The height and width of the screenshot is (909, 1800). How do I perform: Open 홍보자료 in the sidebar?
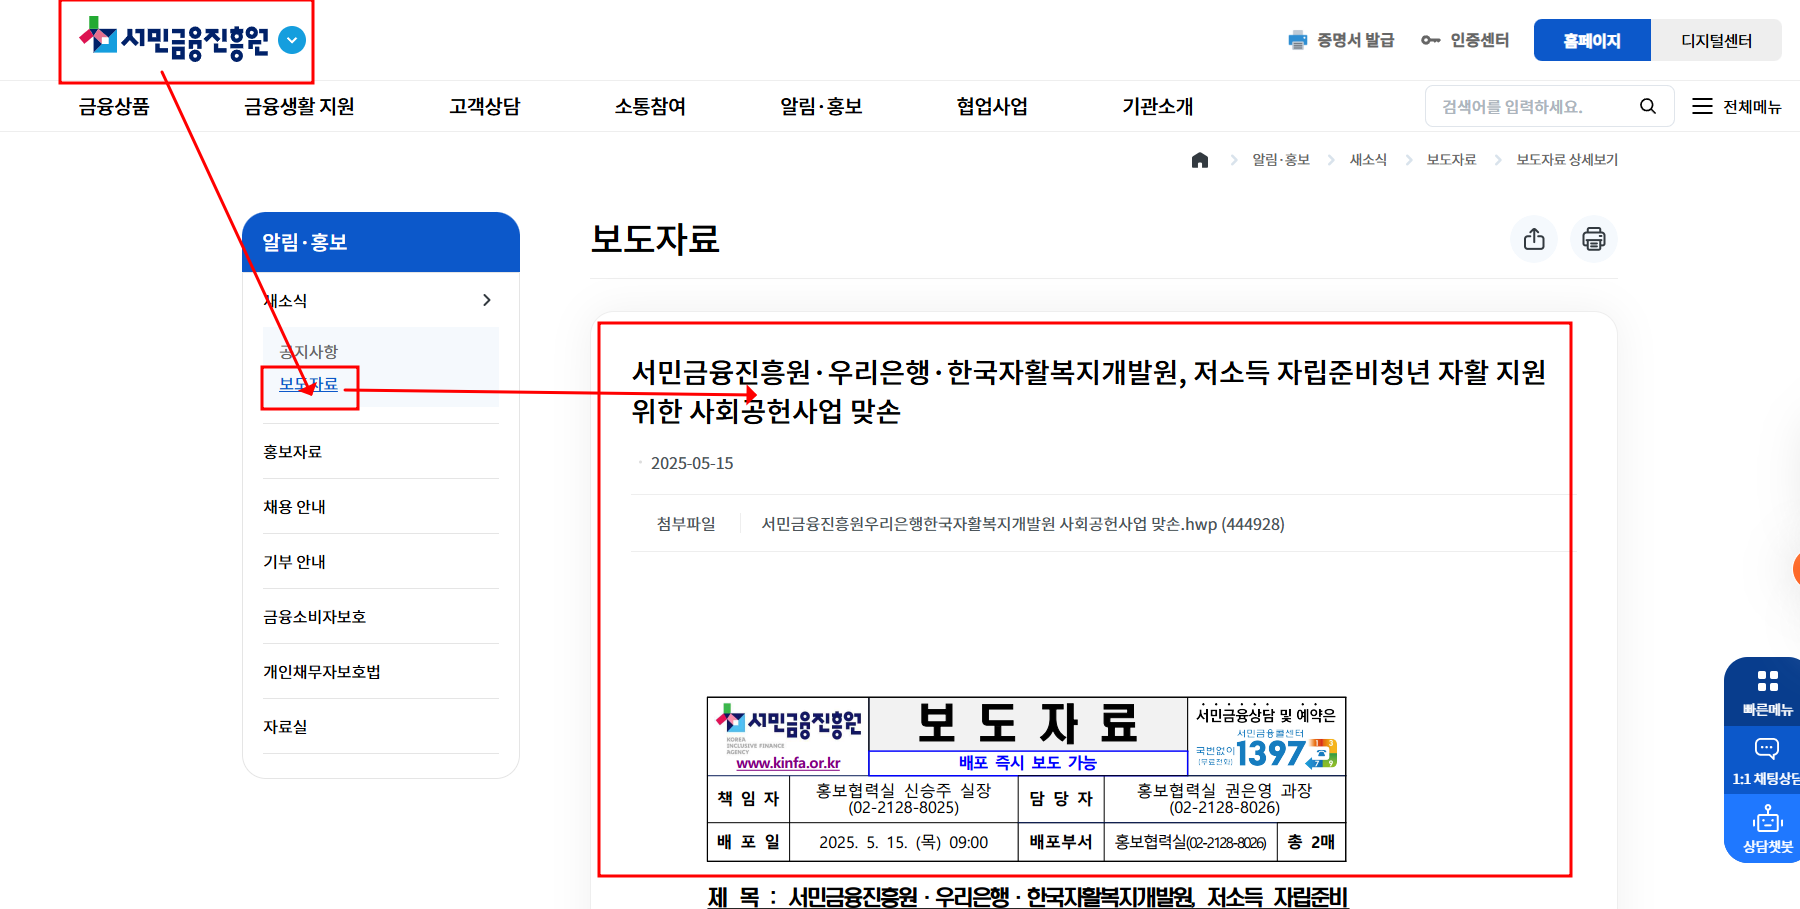click(x=292, y=452)
